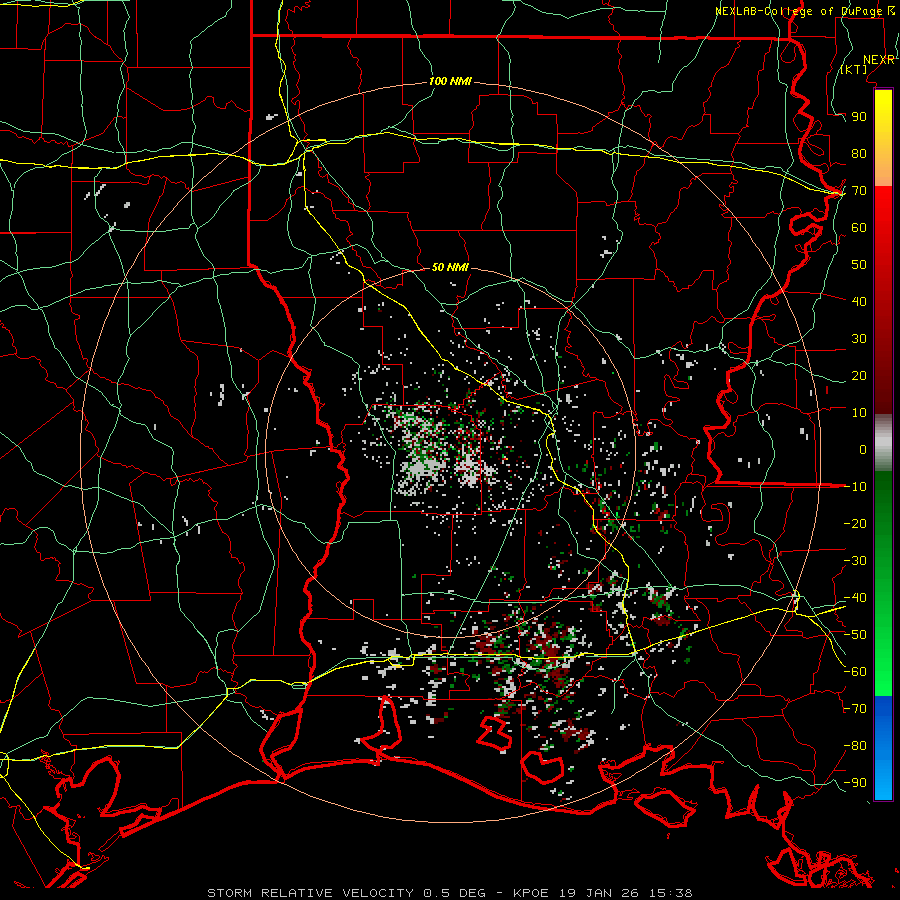Select the 70 value on the velocity scale

(859, 191)
